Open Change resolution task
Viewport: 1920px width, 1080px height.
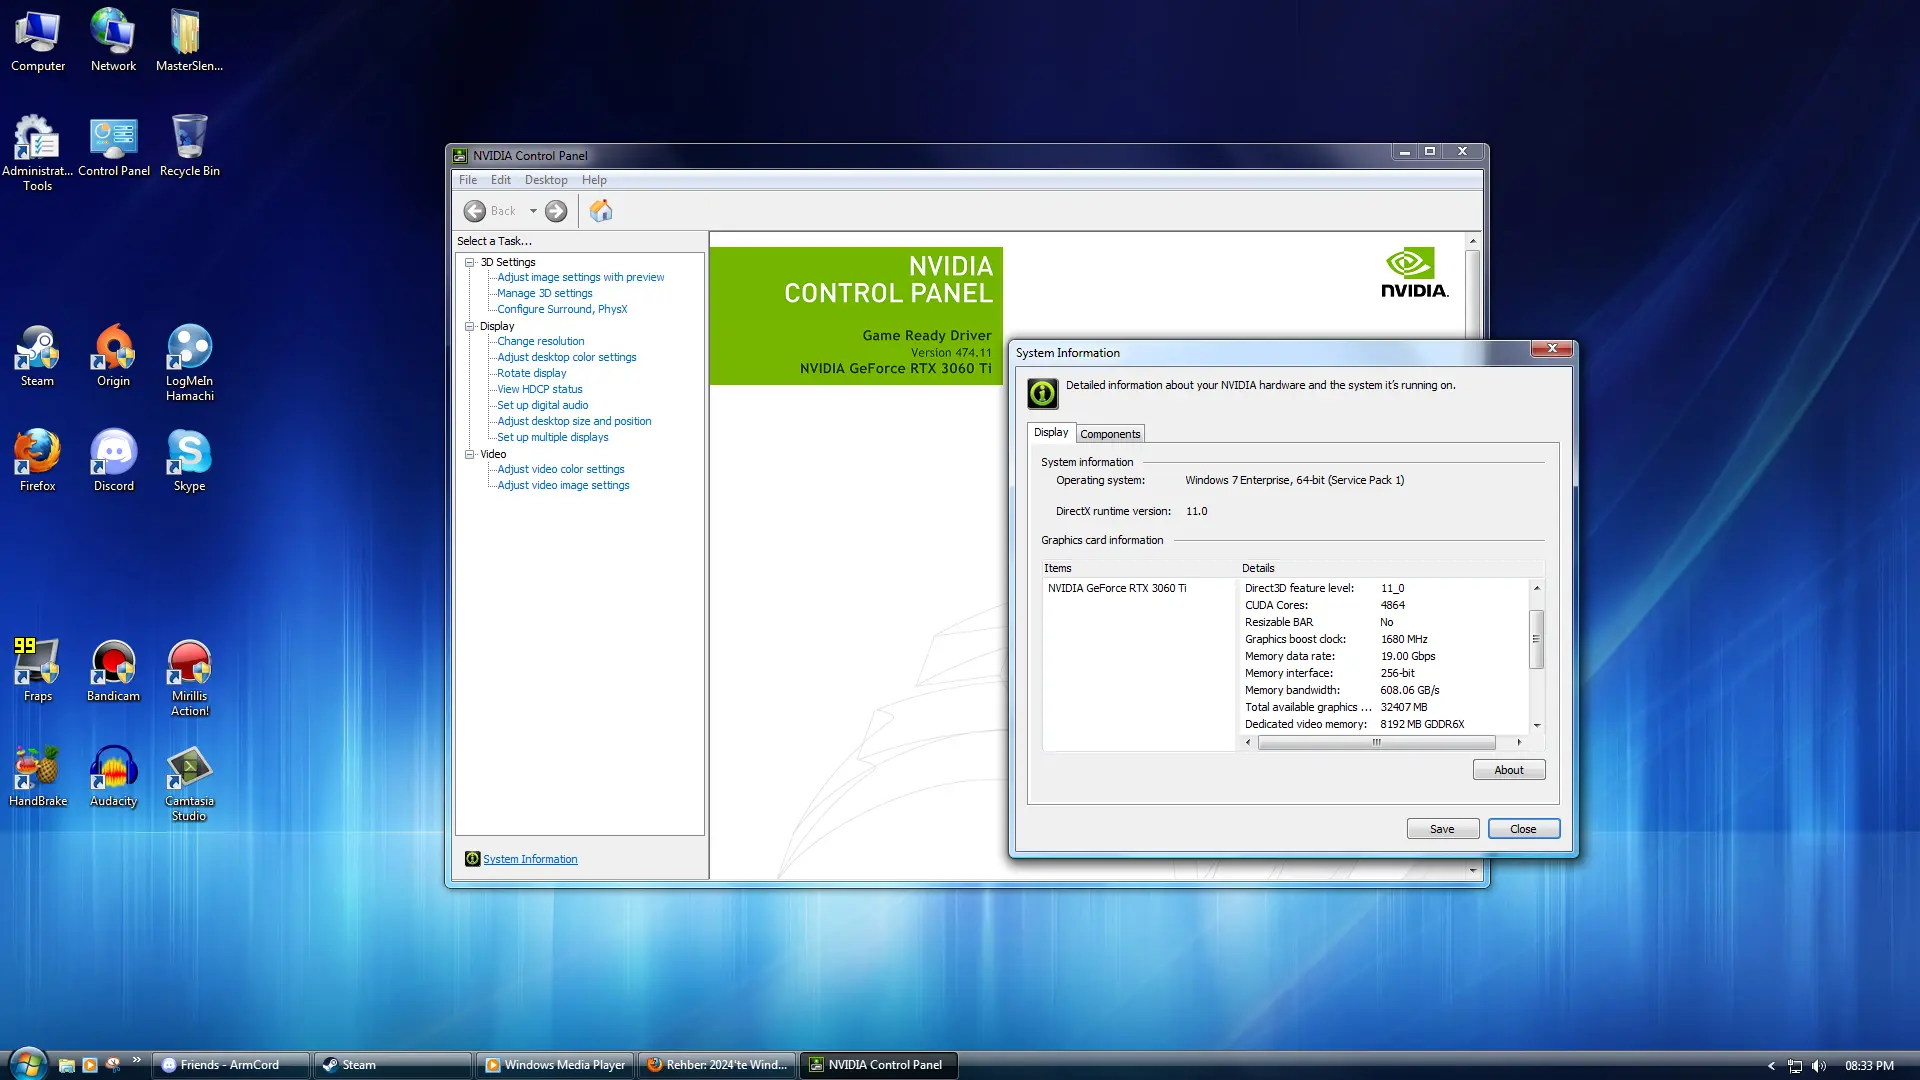click(x=541, y=341)
